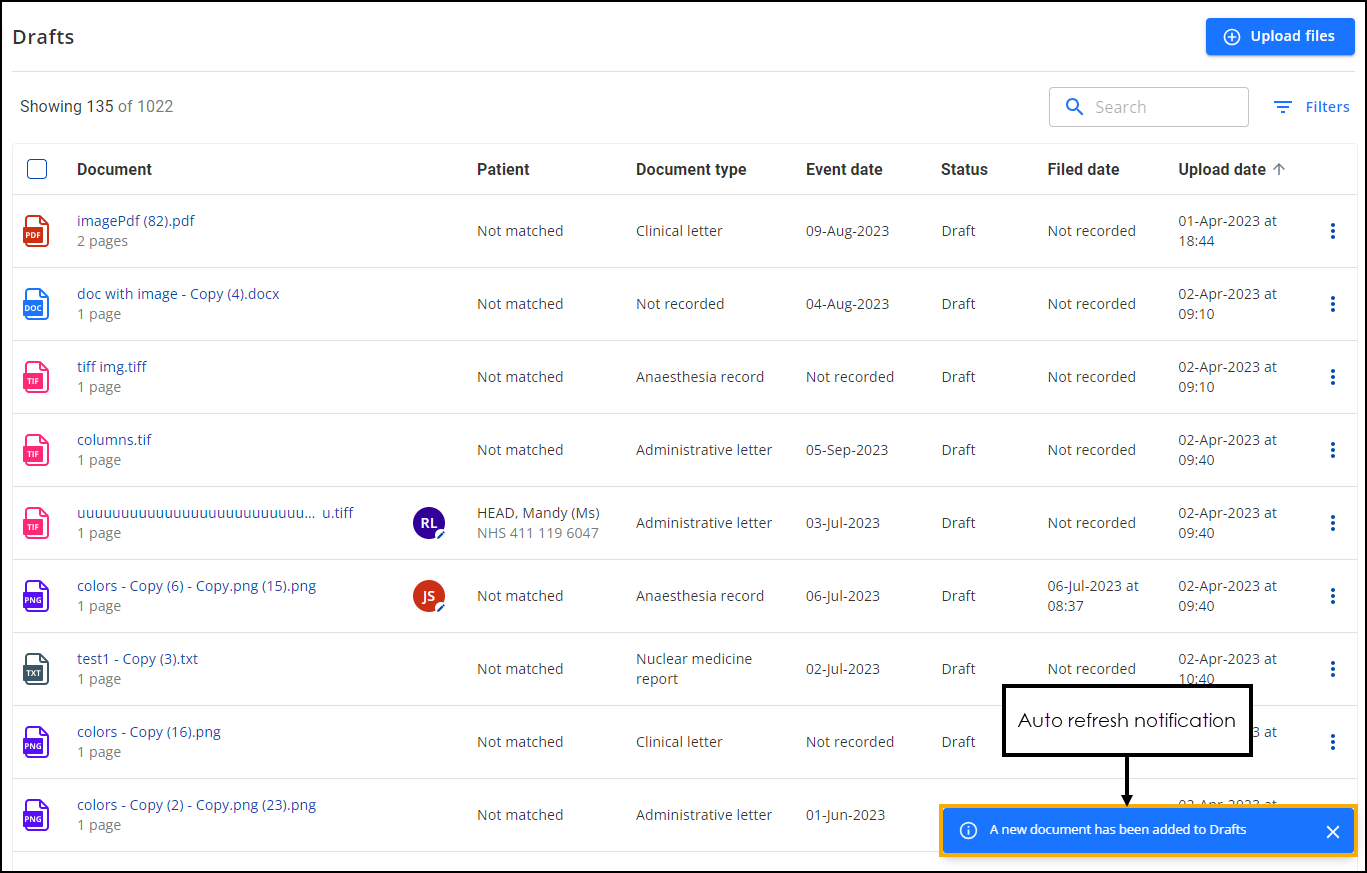Sort by the Document column header

pos(115,170)
